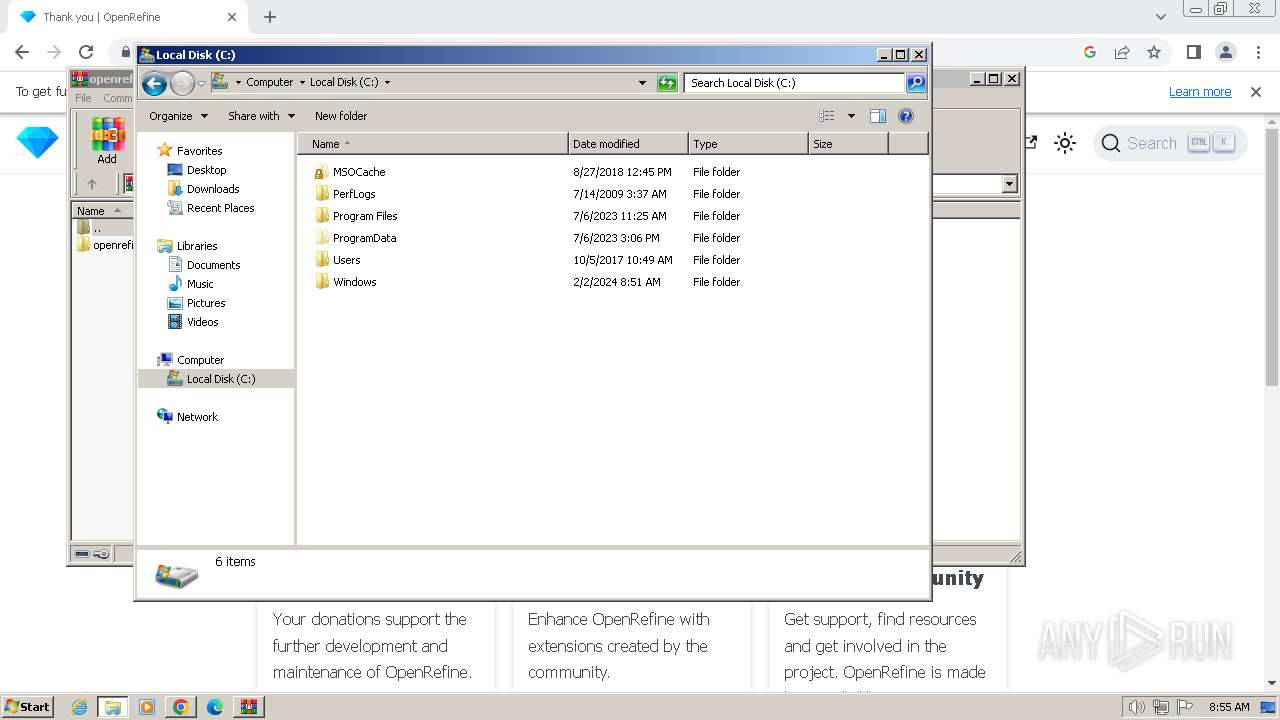Click the computer icon in the address bar
The width and height of the screenshot is (1280, 720).
[220, 82]
